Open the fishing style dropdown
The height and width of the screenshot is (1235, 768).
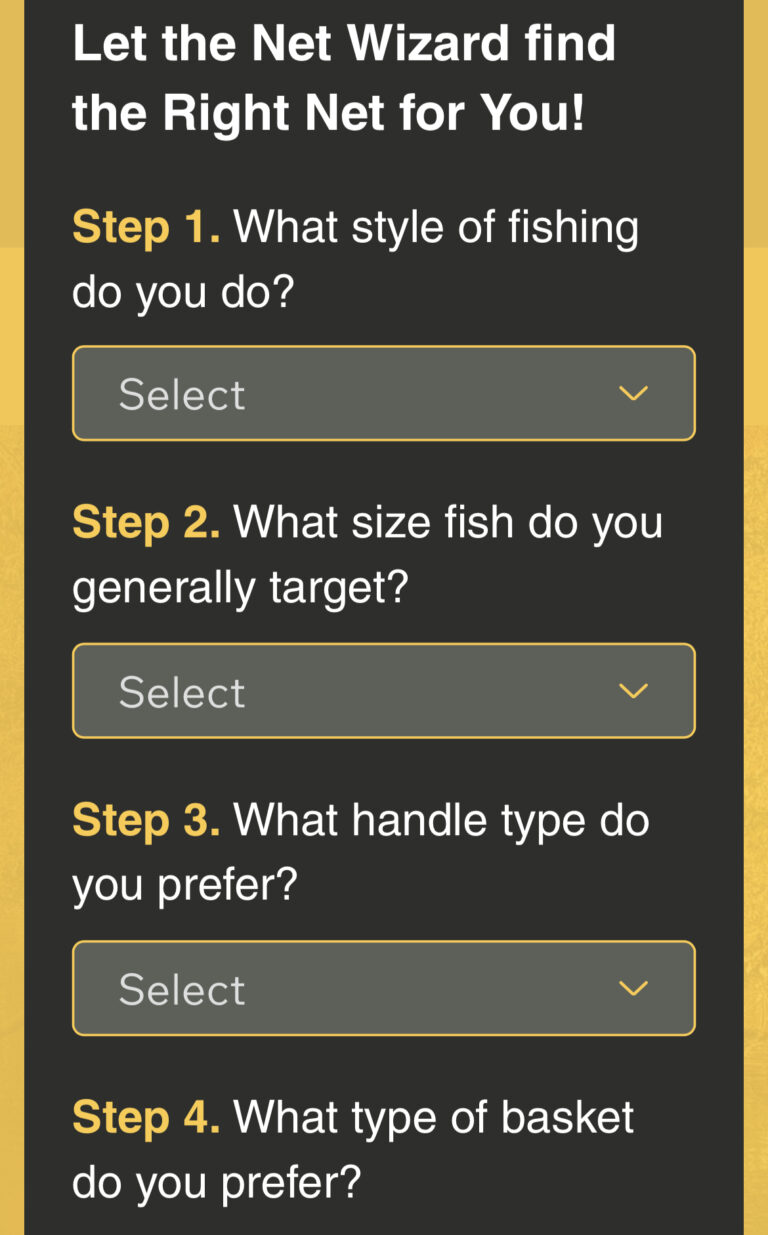tap(383, 394)
